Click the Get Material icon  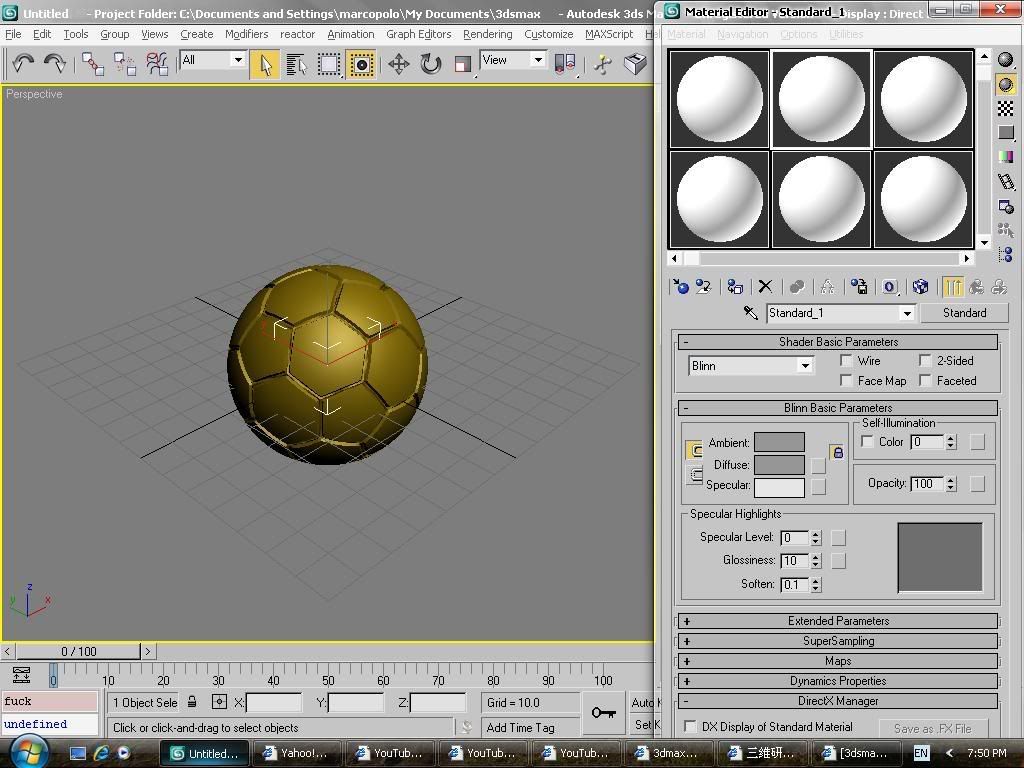click(681, 287)
